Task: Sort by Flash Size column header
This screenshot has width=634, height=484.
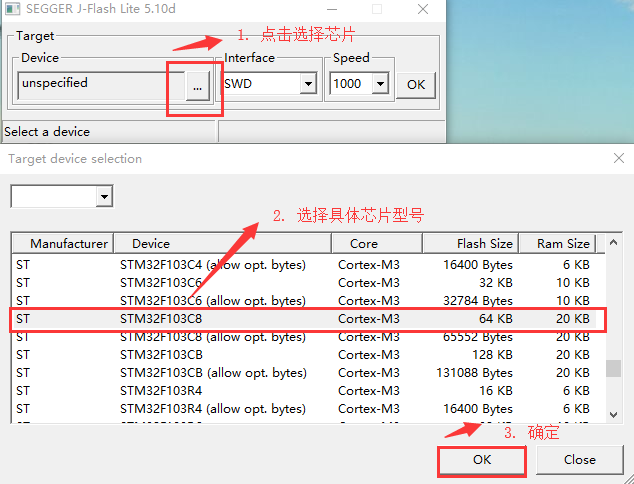Action: pos(471,243)
